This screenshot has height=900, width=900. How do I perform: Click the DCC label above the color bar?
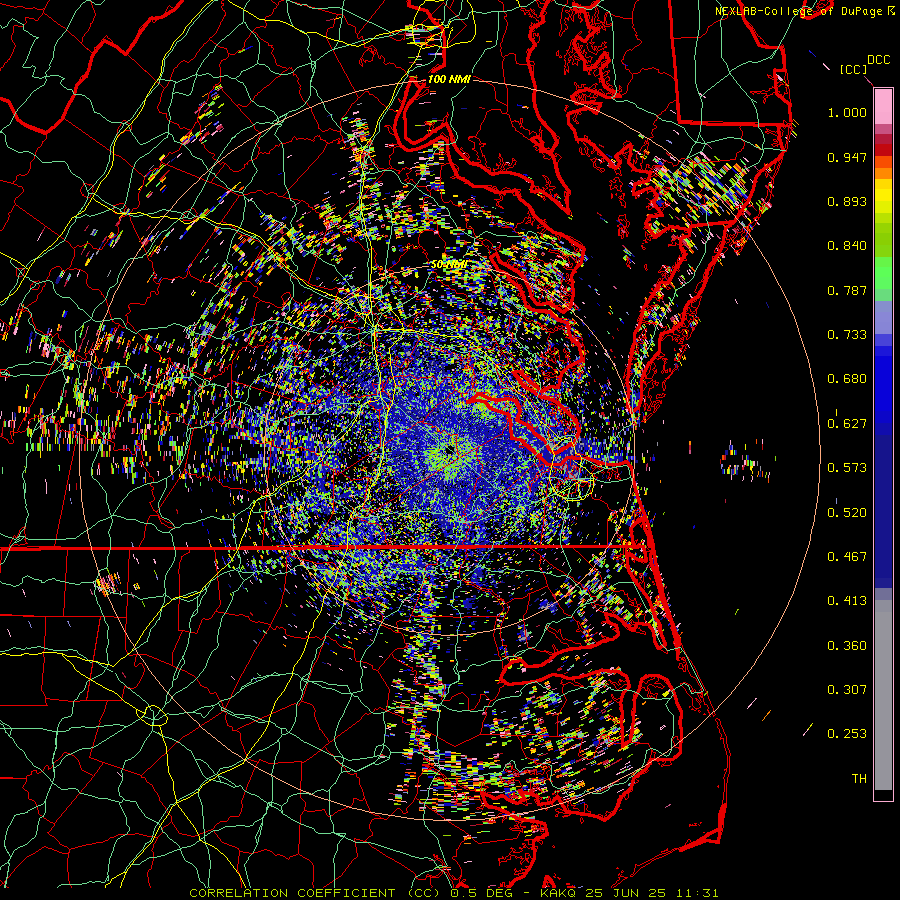[878, 59]
